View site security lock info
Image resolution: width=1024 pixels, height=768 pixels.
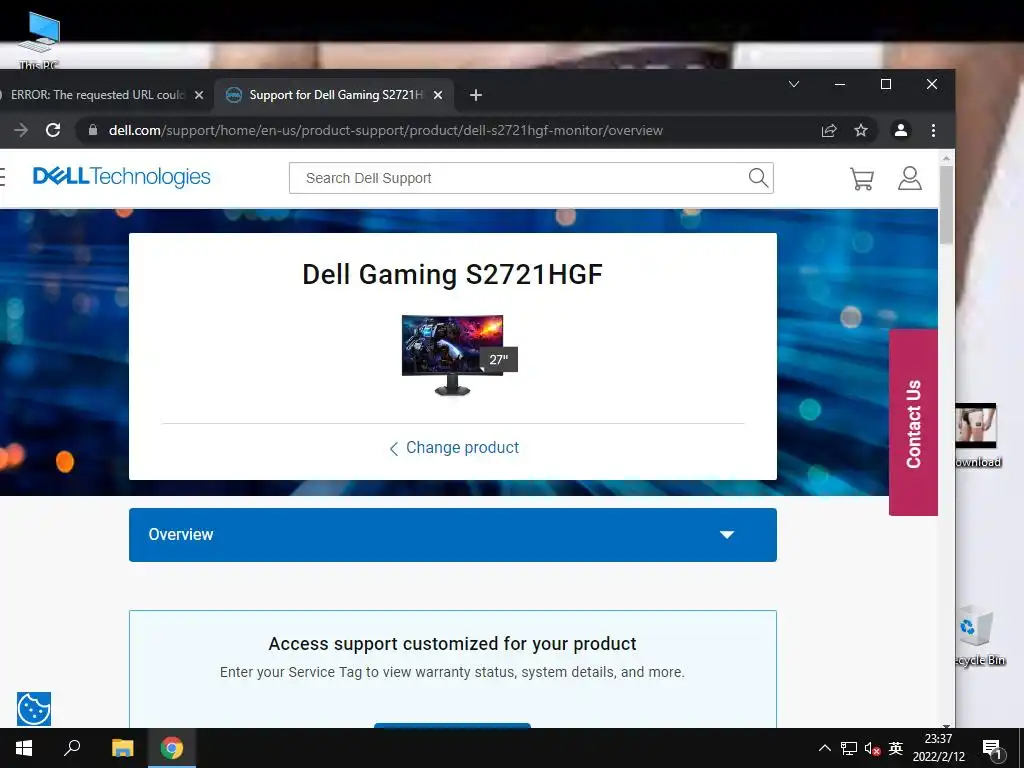pos(93,130)
